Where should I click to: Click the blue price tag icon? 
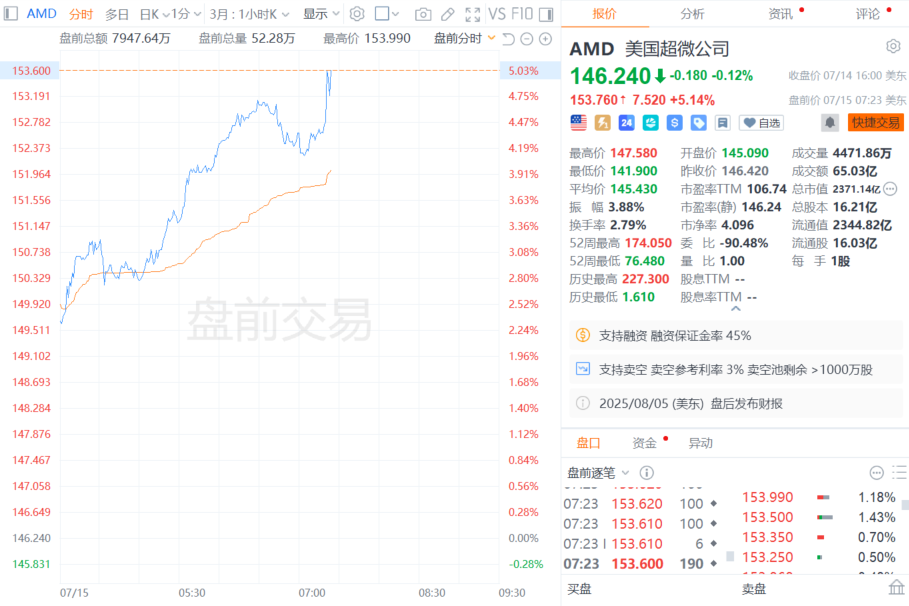[699, 122]
